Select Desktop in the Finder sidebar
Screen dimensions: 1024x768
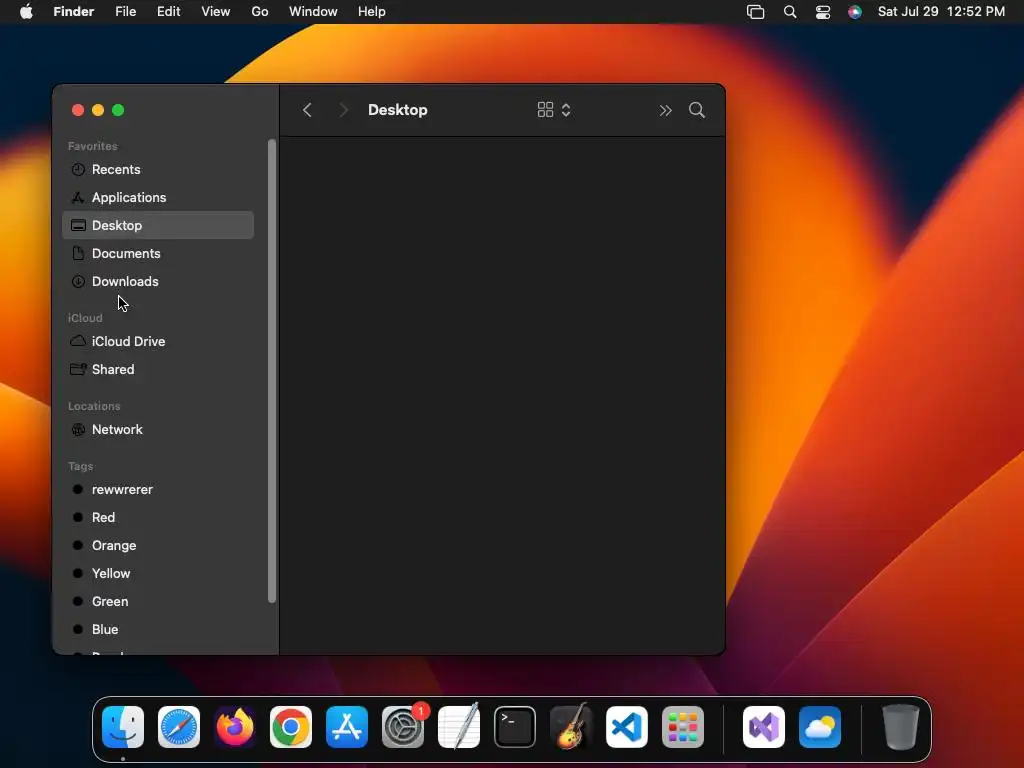click(x=157, y=225)
